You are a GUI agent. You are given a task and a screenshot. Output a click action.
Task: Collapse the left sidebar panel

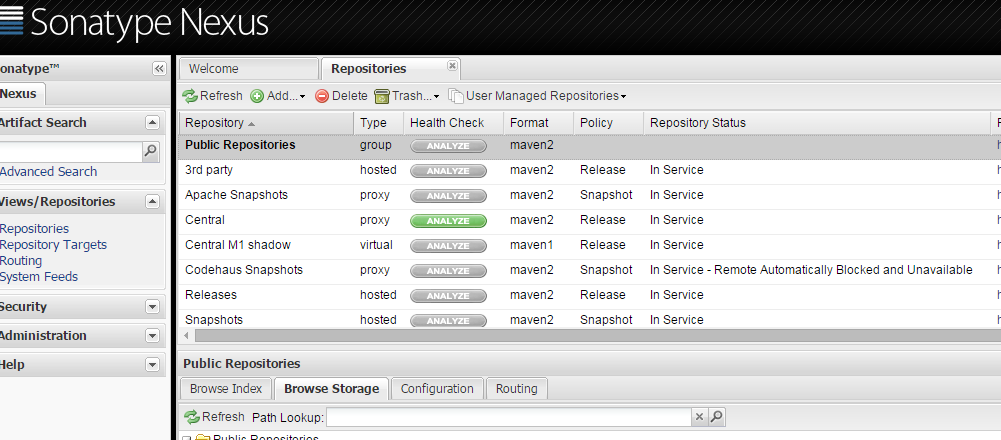coord(159,69)
